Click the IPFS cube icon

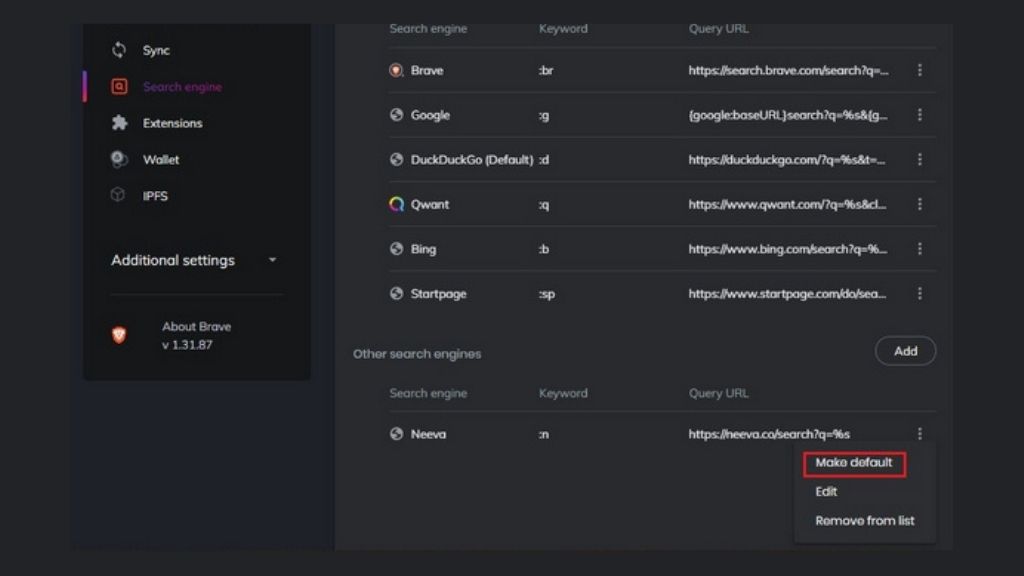(118, 195)
